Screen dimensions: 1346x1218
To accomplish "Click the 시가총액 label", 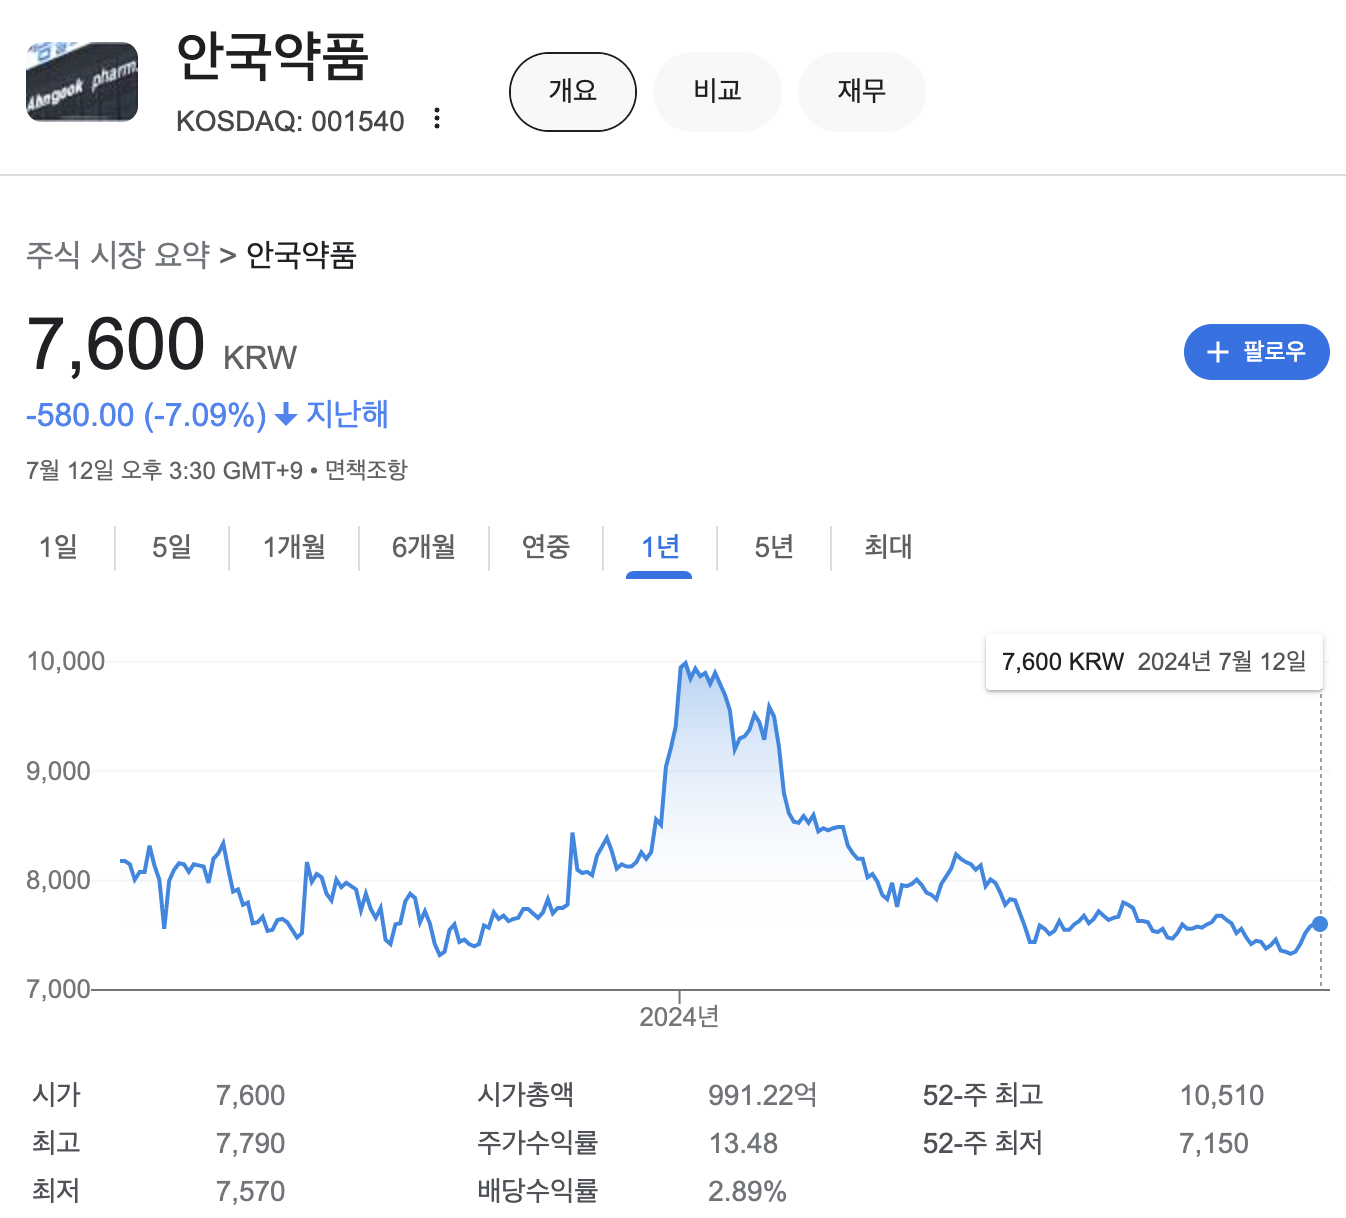I will (525, 1094).
